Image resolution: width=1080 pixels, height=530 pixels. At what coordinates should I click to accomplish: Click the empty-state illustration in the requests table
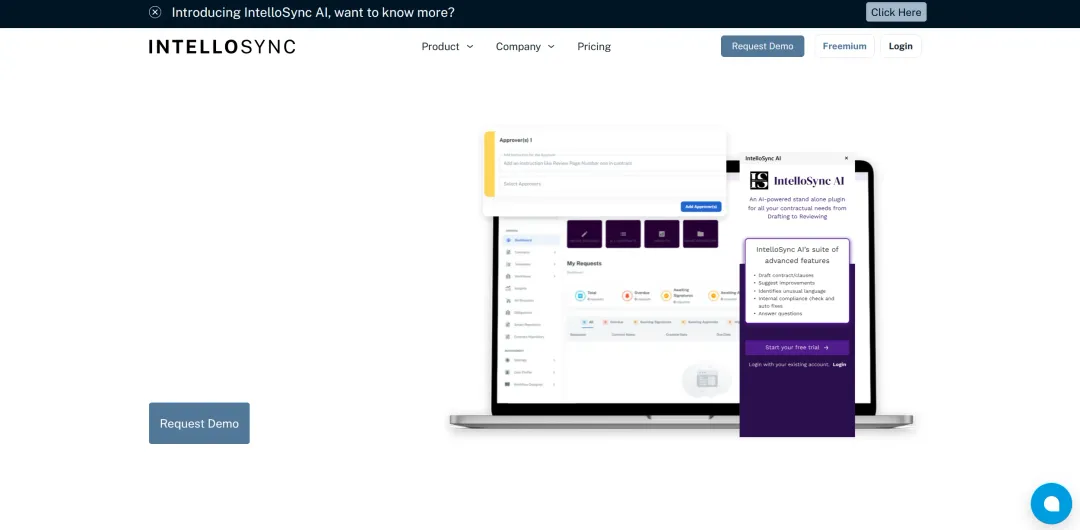[707, 378]
